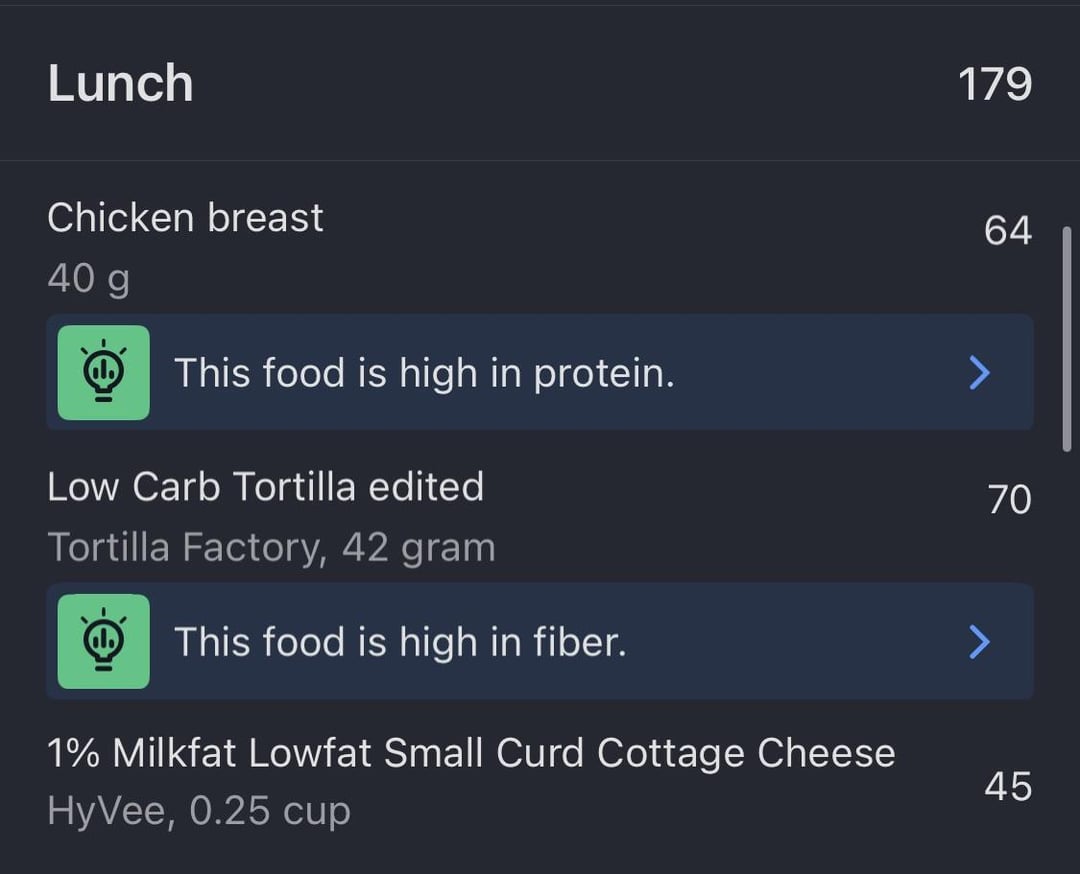Tap the "This food is high in protein." text
Screen dimensions: 1080x874
(424, 373)
